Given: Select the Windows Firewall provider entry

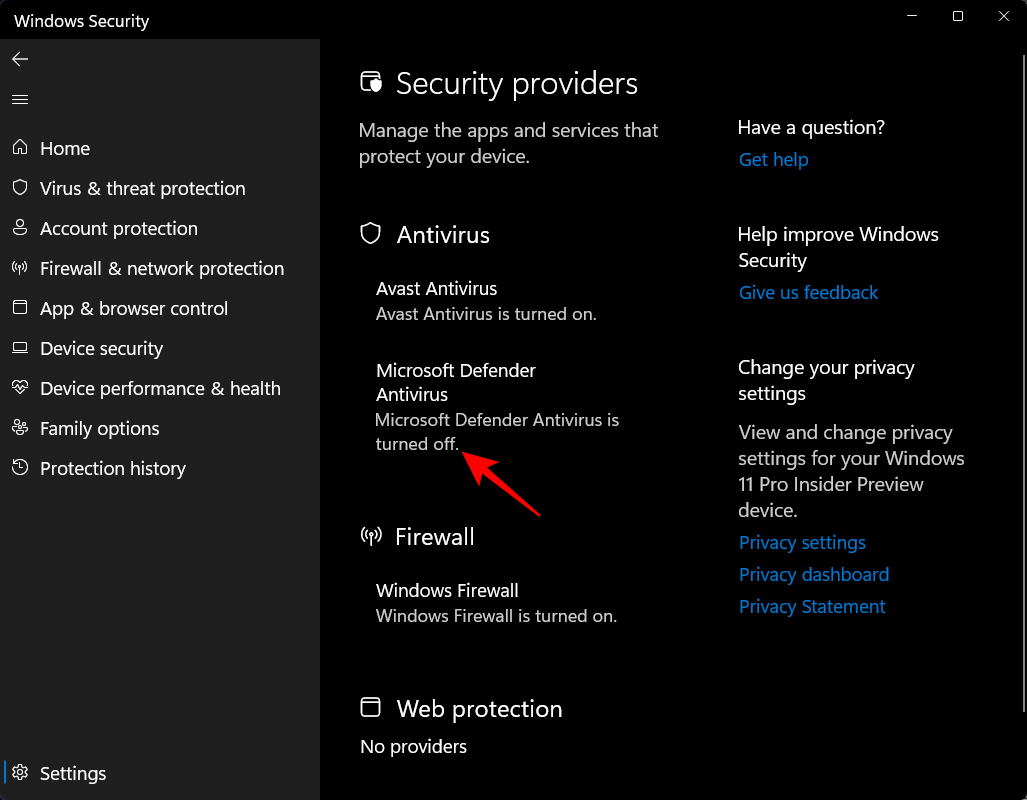Looking at the screenshot, I should pyautogui.click(x=447, y=591).
